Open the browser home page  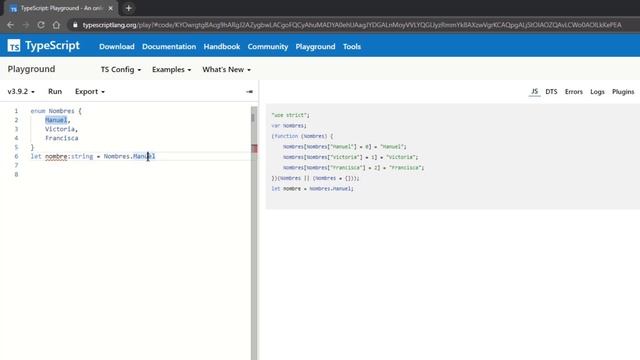(x=56, y=25)
